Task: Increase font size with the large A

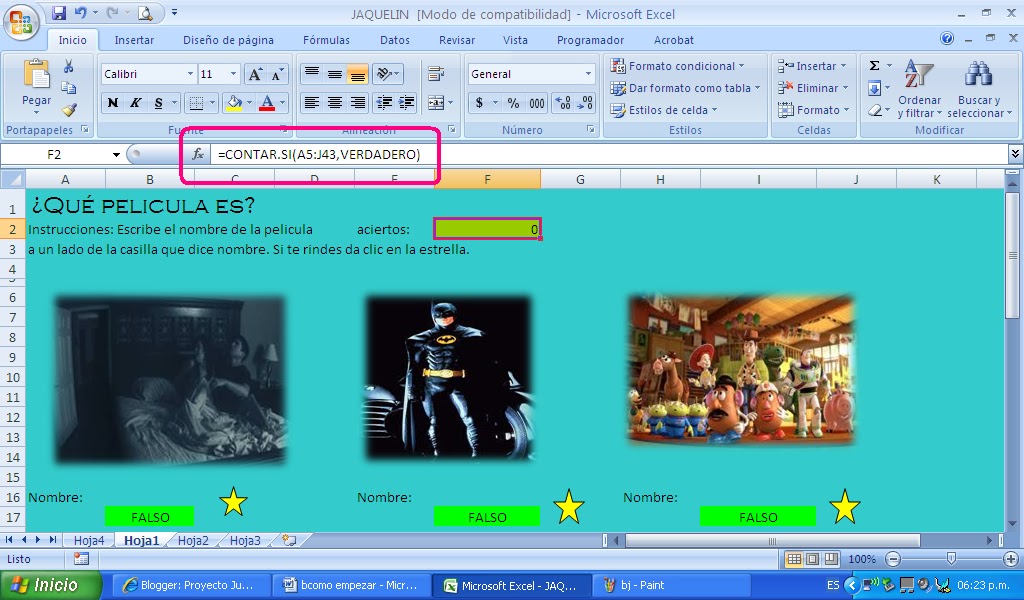Action: pyautogui.click(x=255, y=74)
